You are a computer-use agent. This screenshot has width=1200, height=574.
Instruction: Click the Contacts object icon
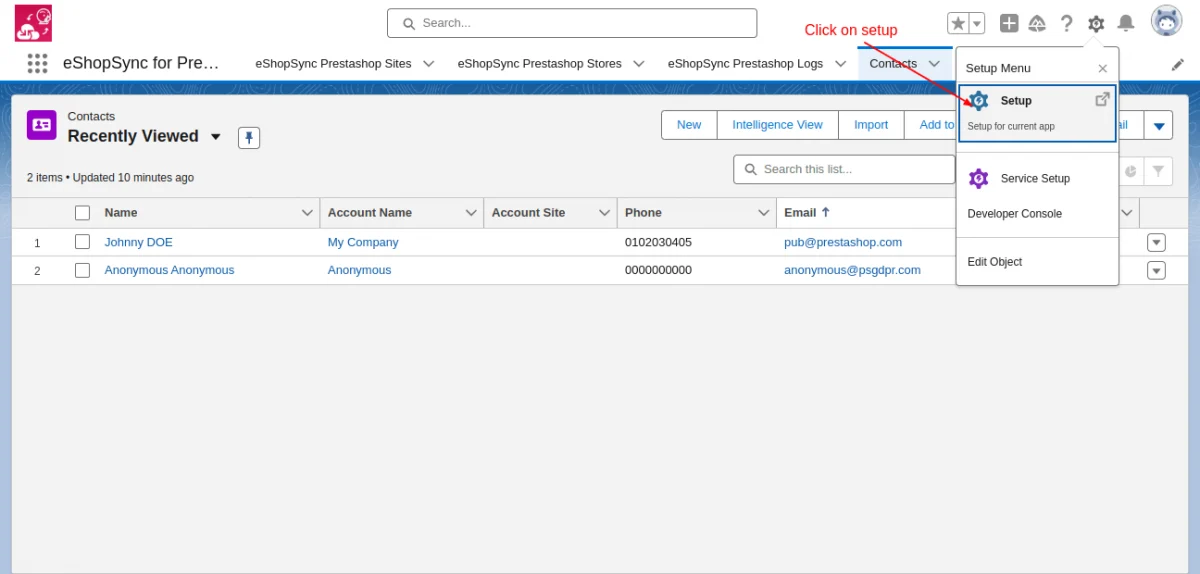pyautogui.click(x=41, y=125)
